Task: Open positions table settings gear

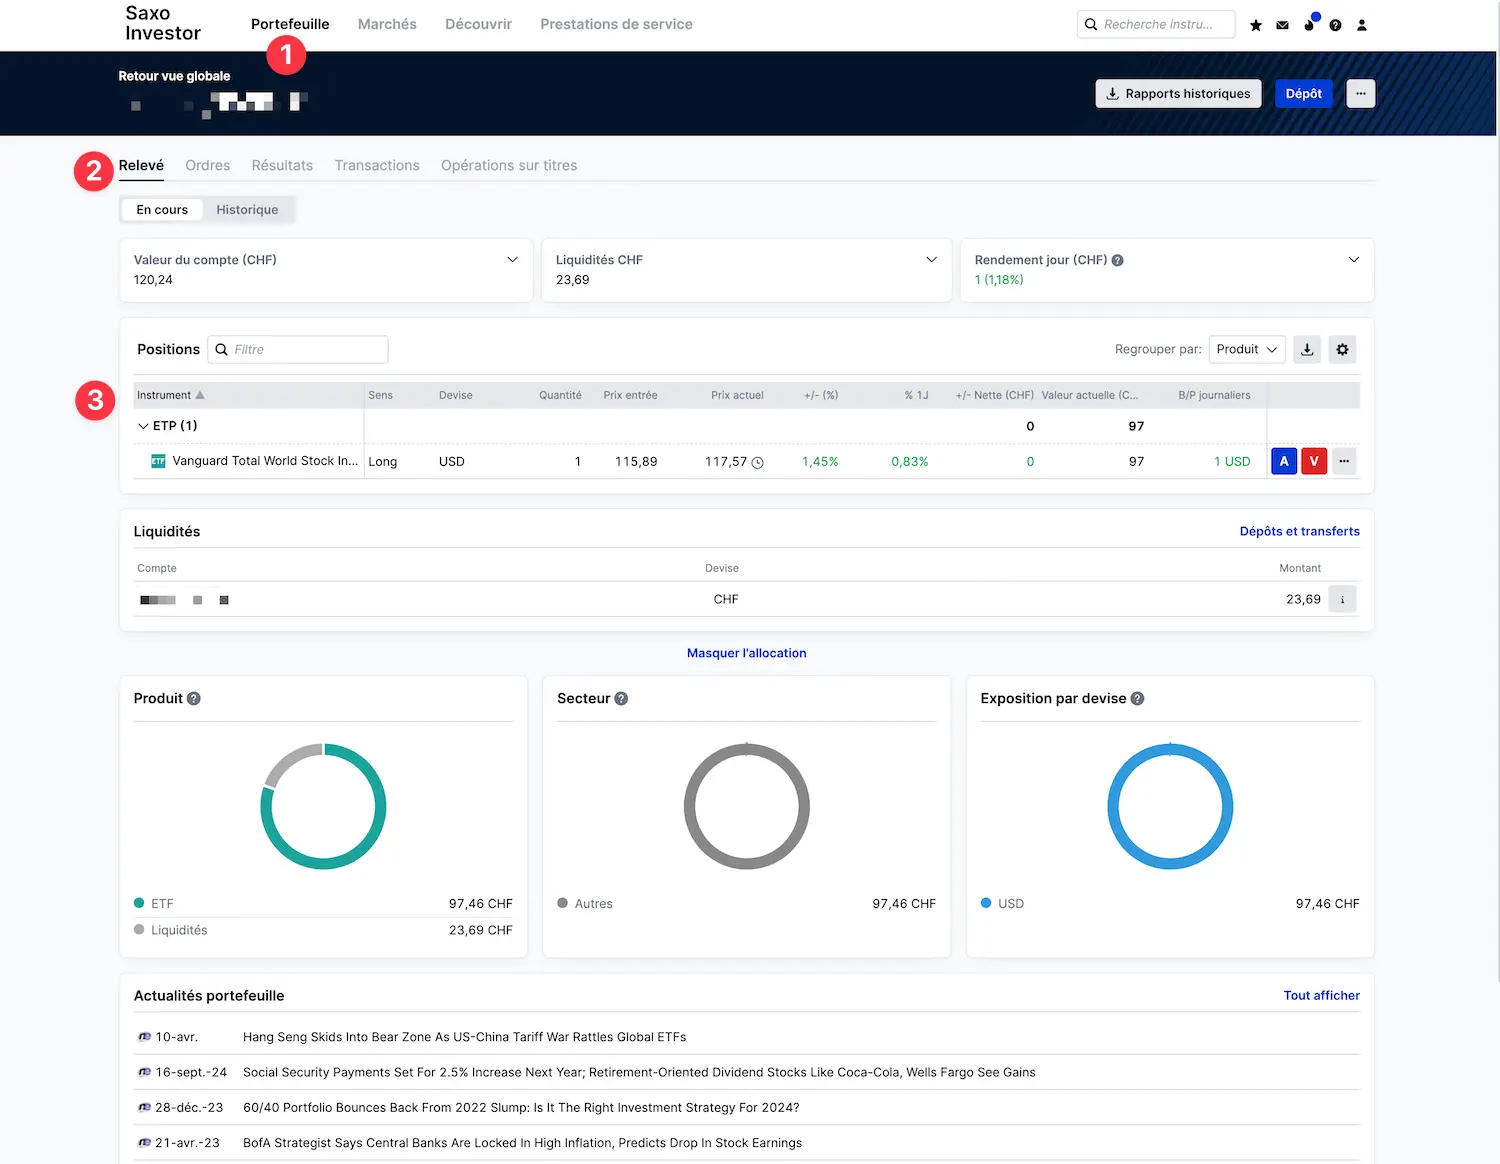Action: [x=1342, y=349]
